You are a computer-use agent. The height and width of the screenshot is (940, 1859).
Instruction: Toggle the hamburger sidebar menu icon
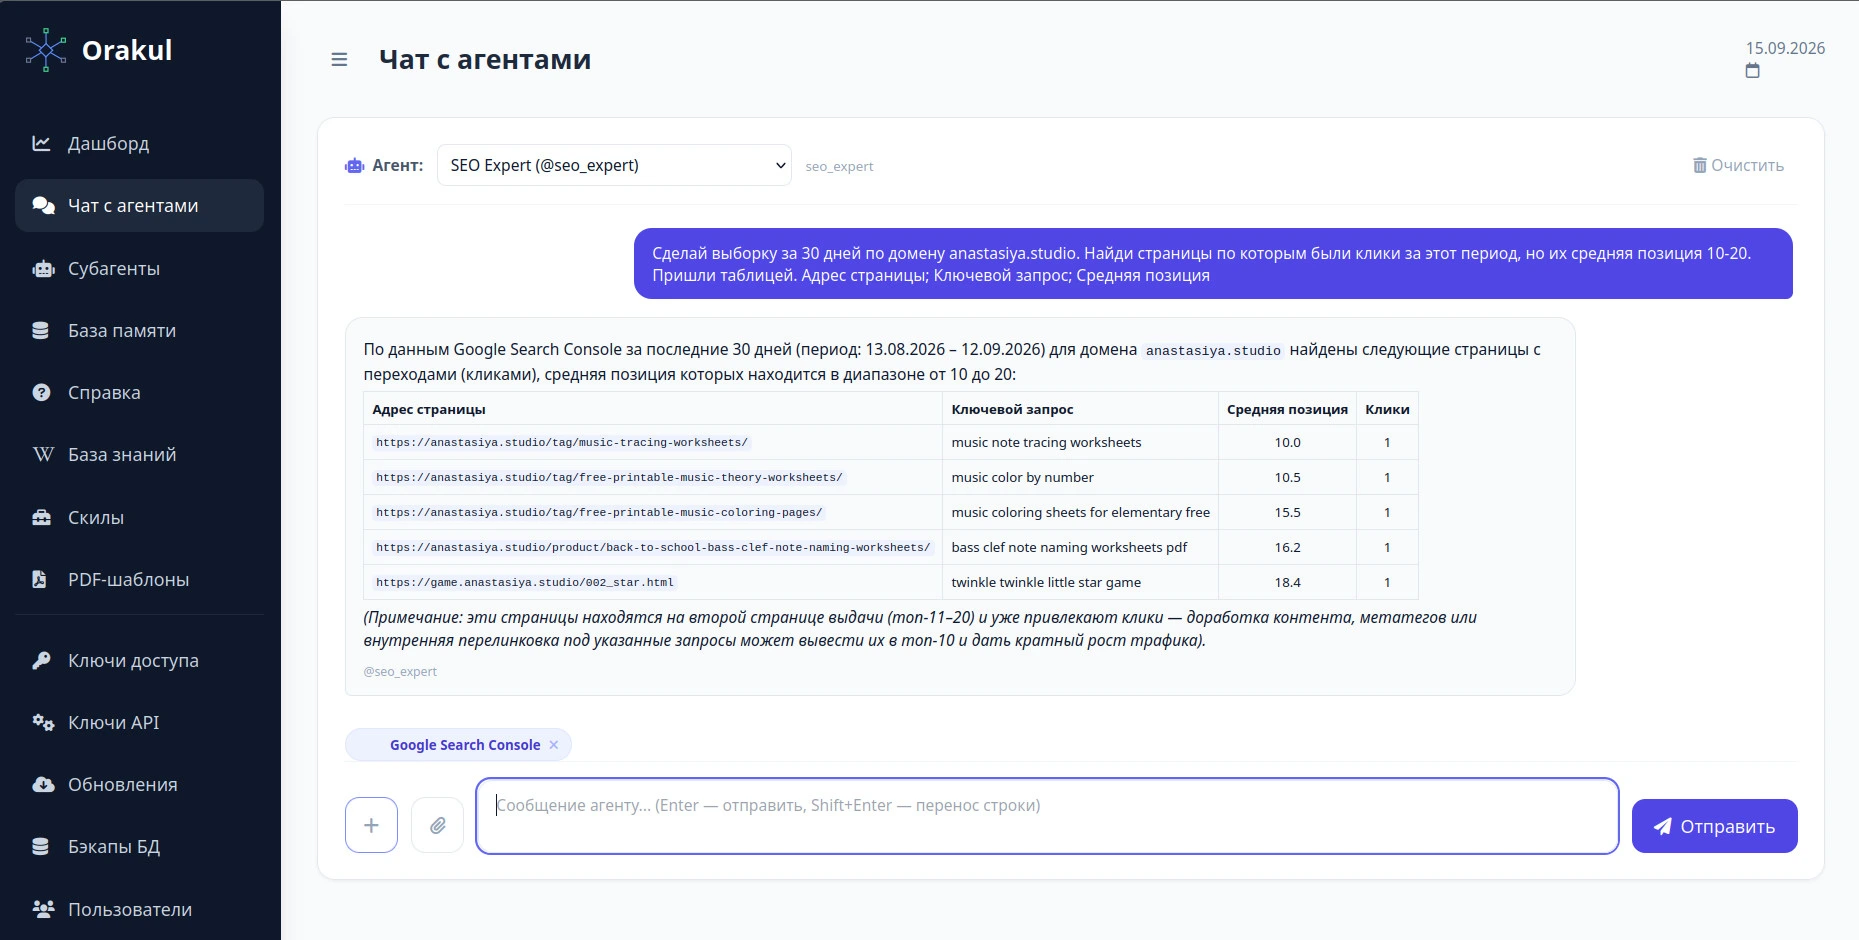click(x=339, y=60)
